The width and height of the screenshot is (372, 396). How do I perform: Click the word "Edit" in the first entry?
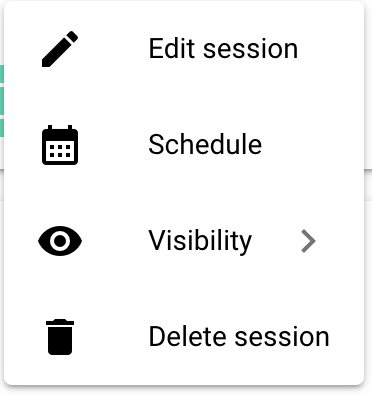171,49
